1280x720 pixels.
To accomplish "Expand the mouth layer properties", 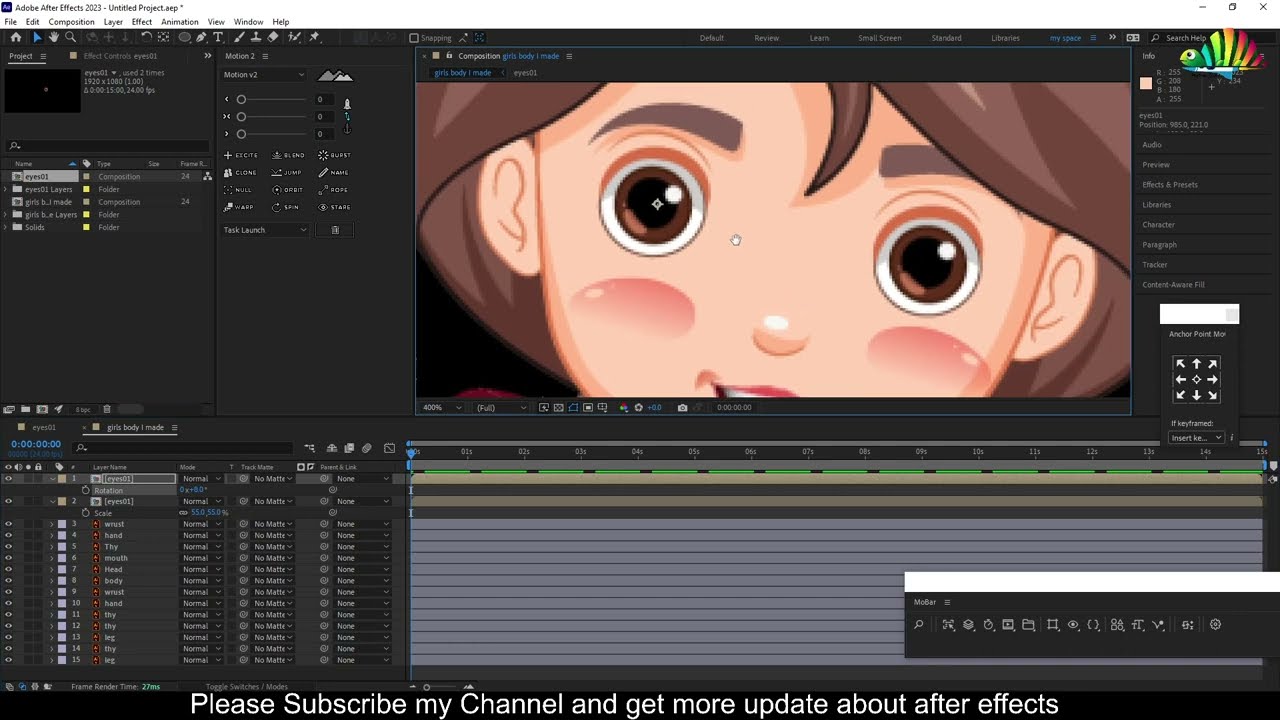I will point(52,558).
